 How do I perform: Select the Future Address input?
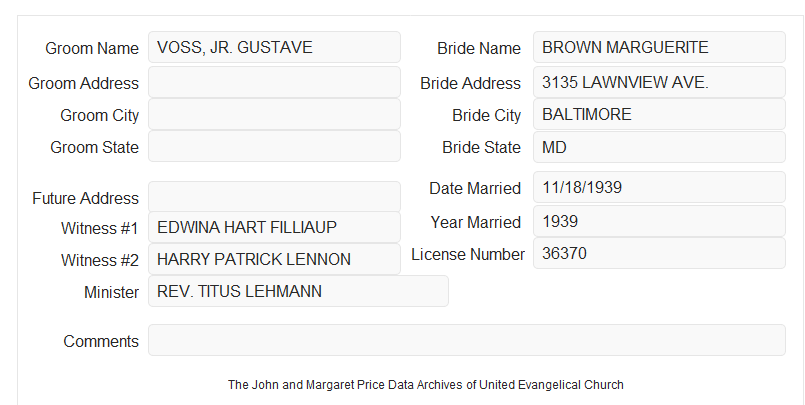click(x=274, y=197)
